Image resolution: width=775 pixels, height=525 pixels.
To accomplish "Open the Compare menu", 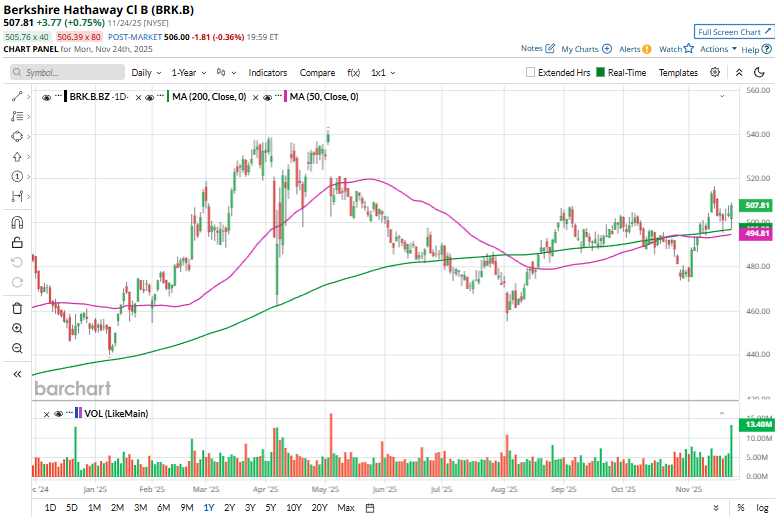I will (x=317, y=73).
